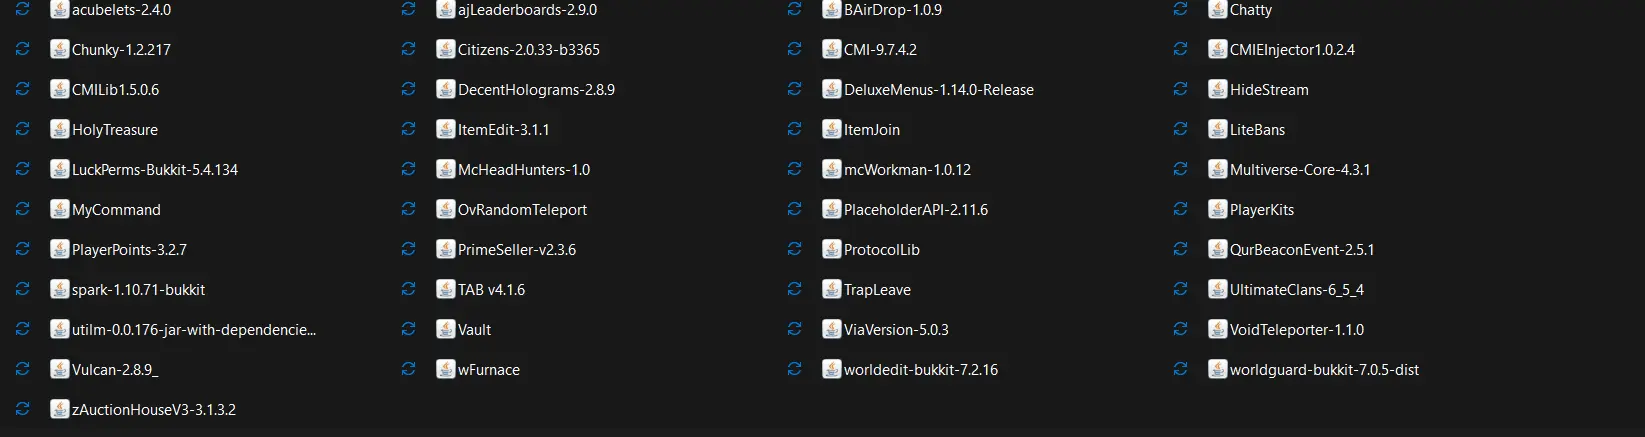Click the jar icon of PlayerKits

[1218, 209]
